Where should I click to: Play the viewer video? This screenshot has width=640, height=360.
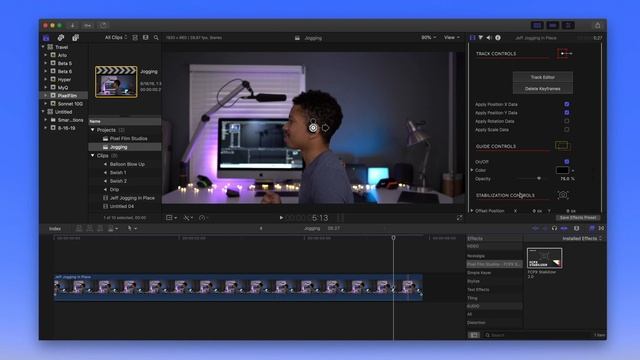coord(281,218)
